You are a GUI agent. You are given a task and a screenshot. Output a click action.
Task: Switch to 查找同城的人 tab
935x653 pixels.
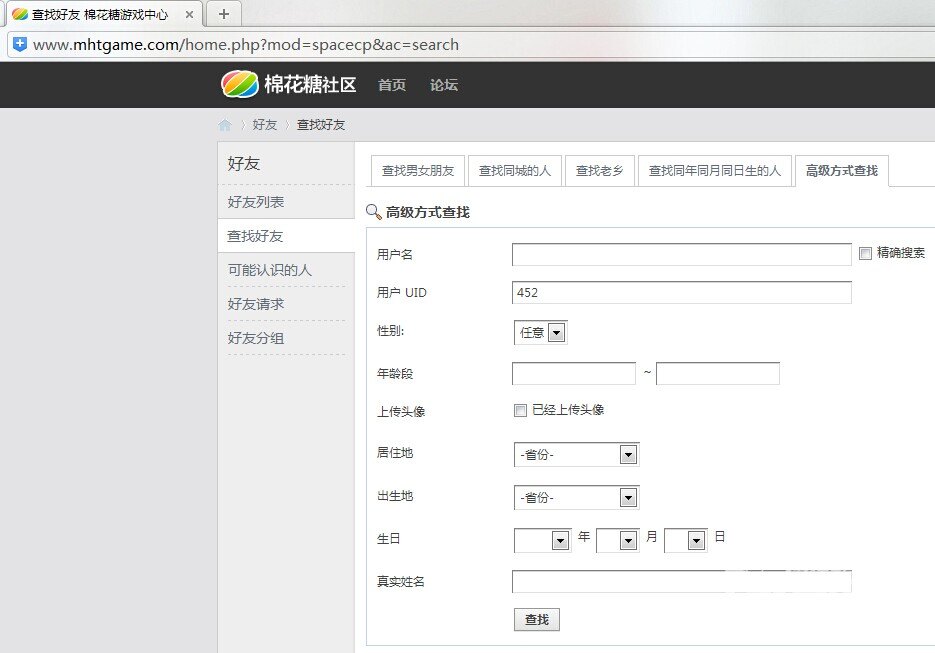pos(514,171)
